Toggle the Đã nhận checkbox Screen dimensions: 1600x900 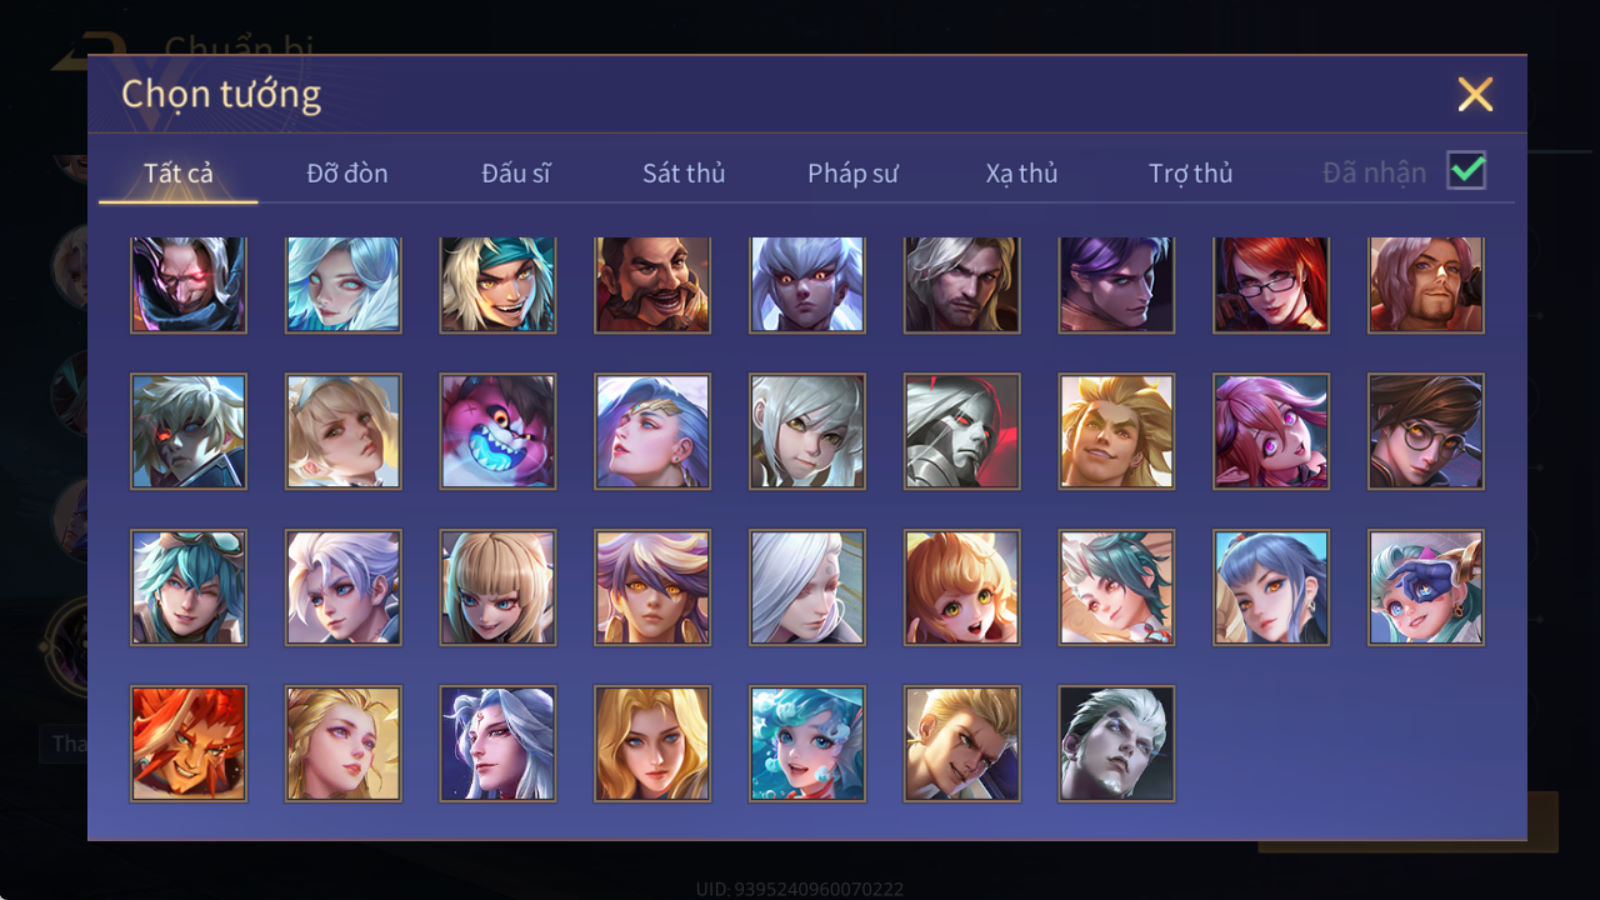pos(1466,171)
